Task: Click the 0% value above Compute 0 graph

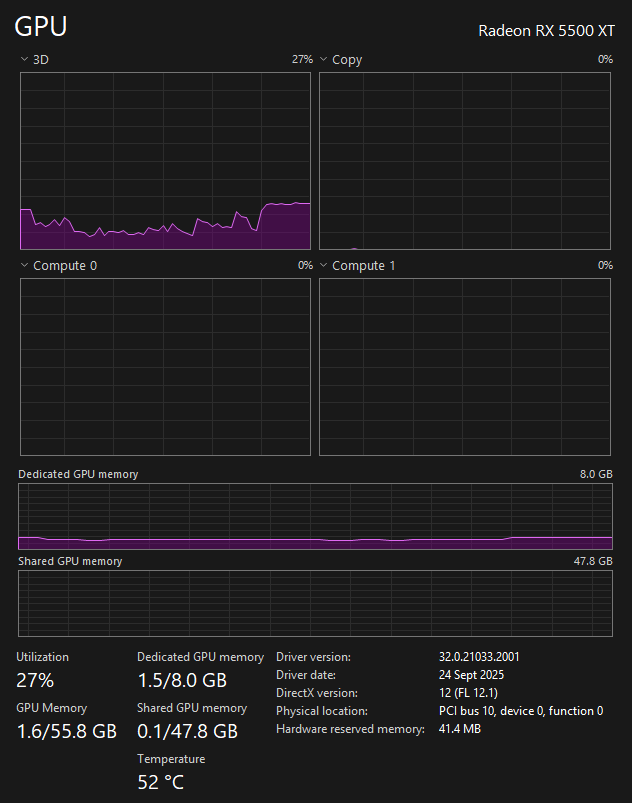Action: (305, 265)
